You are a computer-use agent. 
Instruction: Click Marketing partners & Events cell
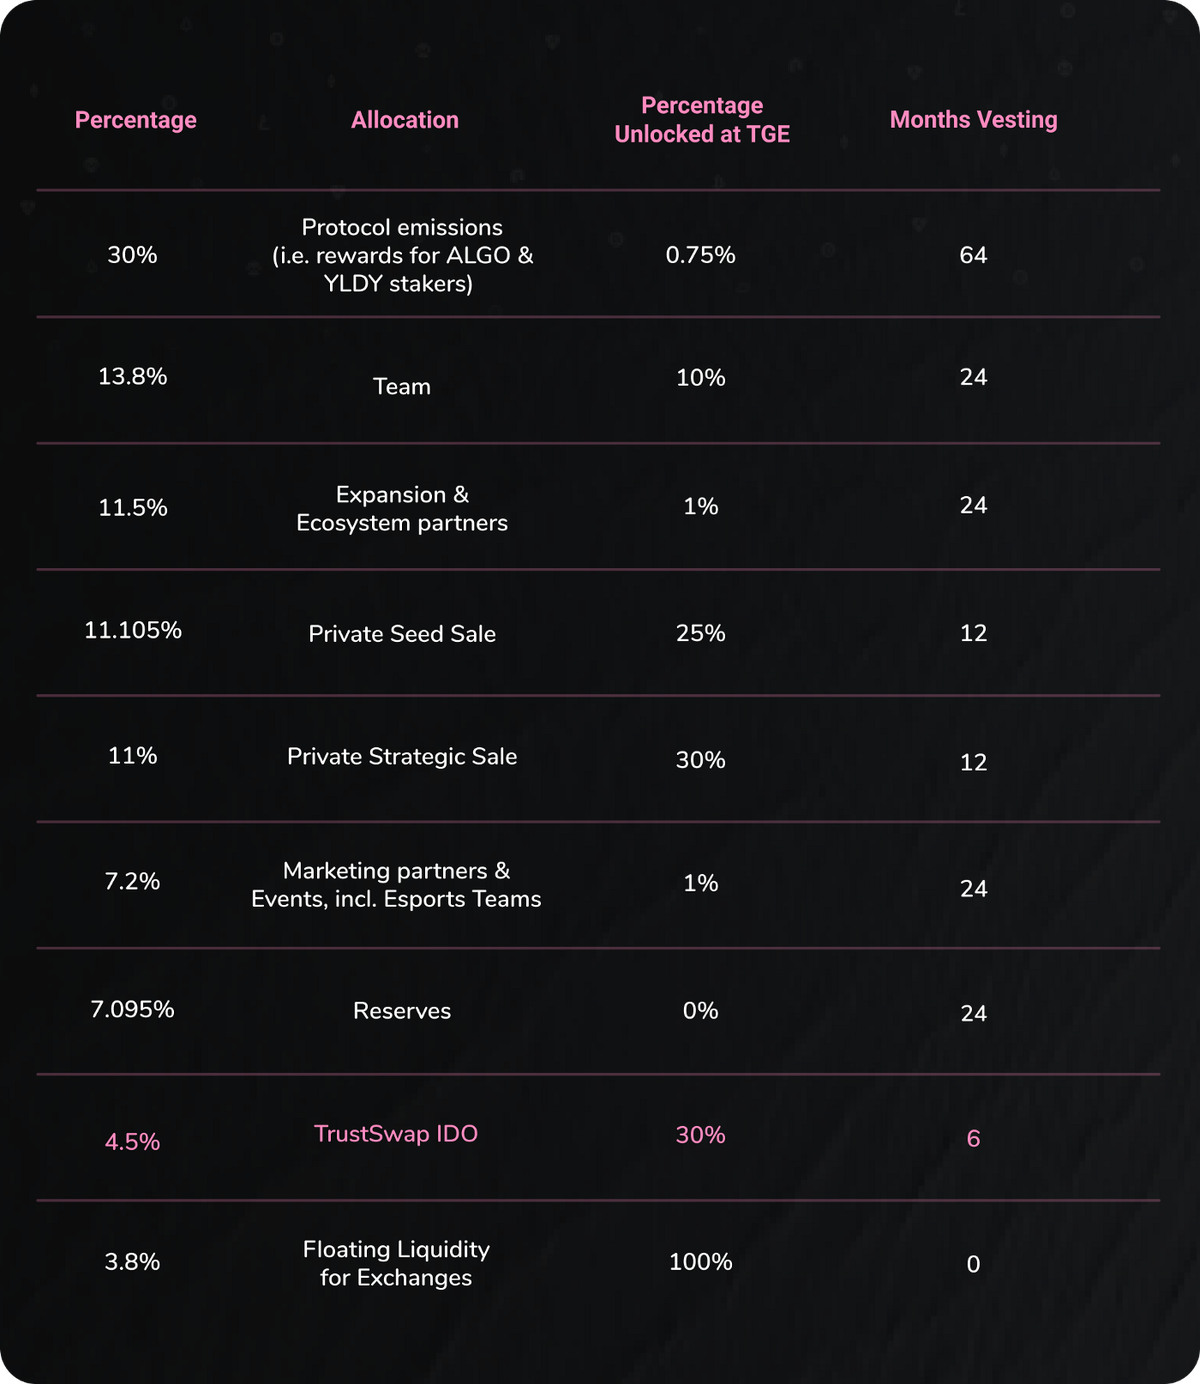coord(396,885)
